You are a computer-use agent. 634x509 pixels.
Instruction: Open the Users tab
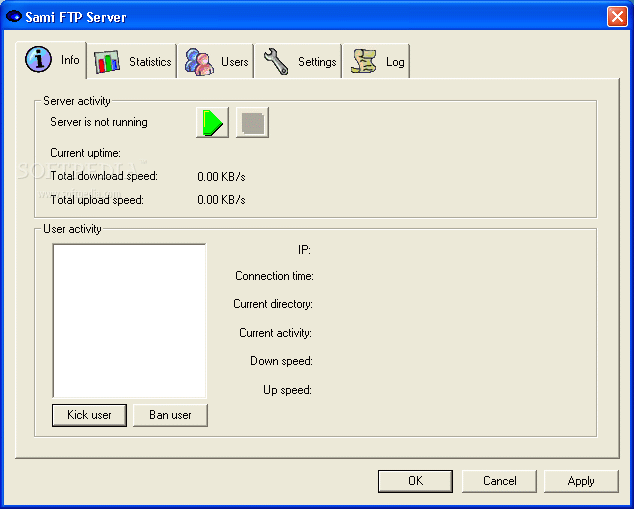click(216, 61)
